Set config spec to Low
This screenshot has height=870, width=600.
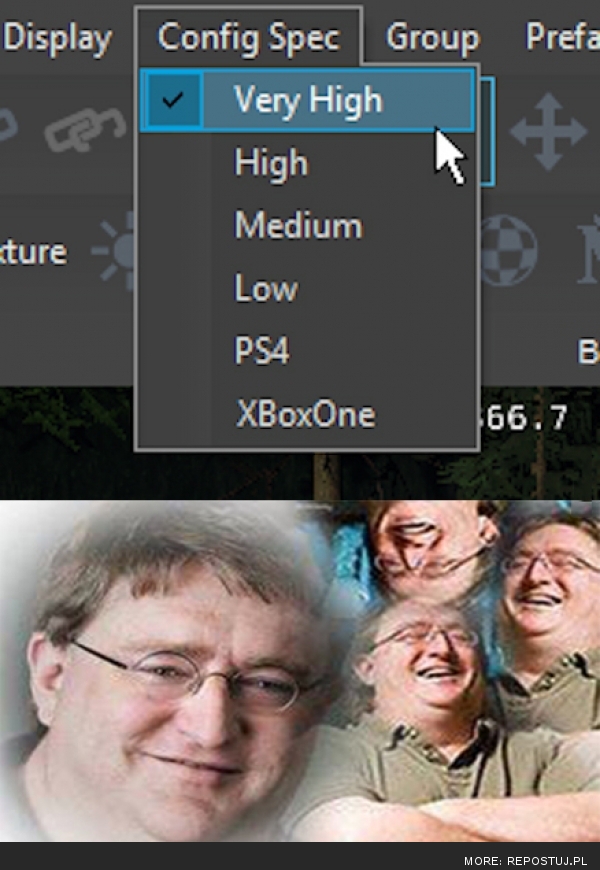[x=266, y=289]
